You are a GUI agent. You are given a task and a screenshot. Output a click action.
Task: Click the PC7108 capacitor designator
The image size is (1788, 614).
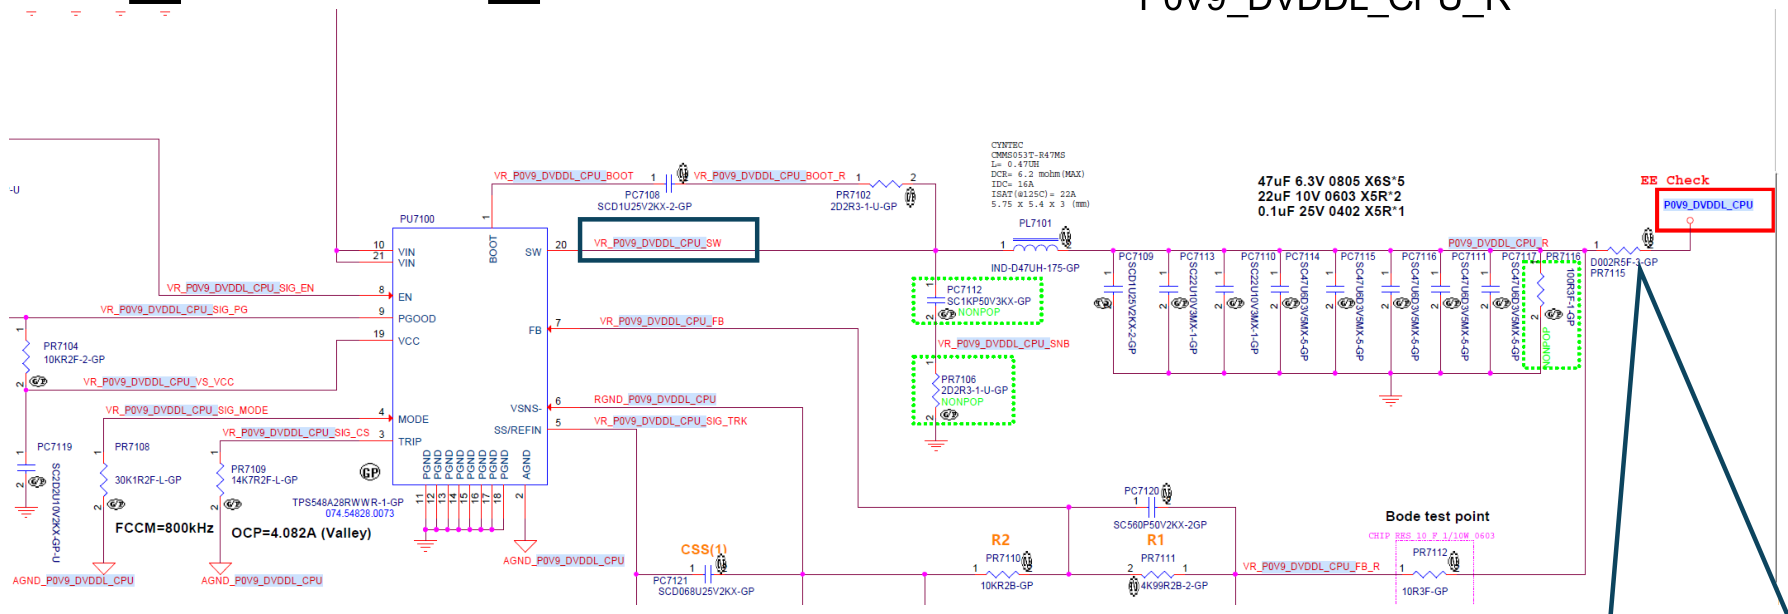[x=642, y=196]
